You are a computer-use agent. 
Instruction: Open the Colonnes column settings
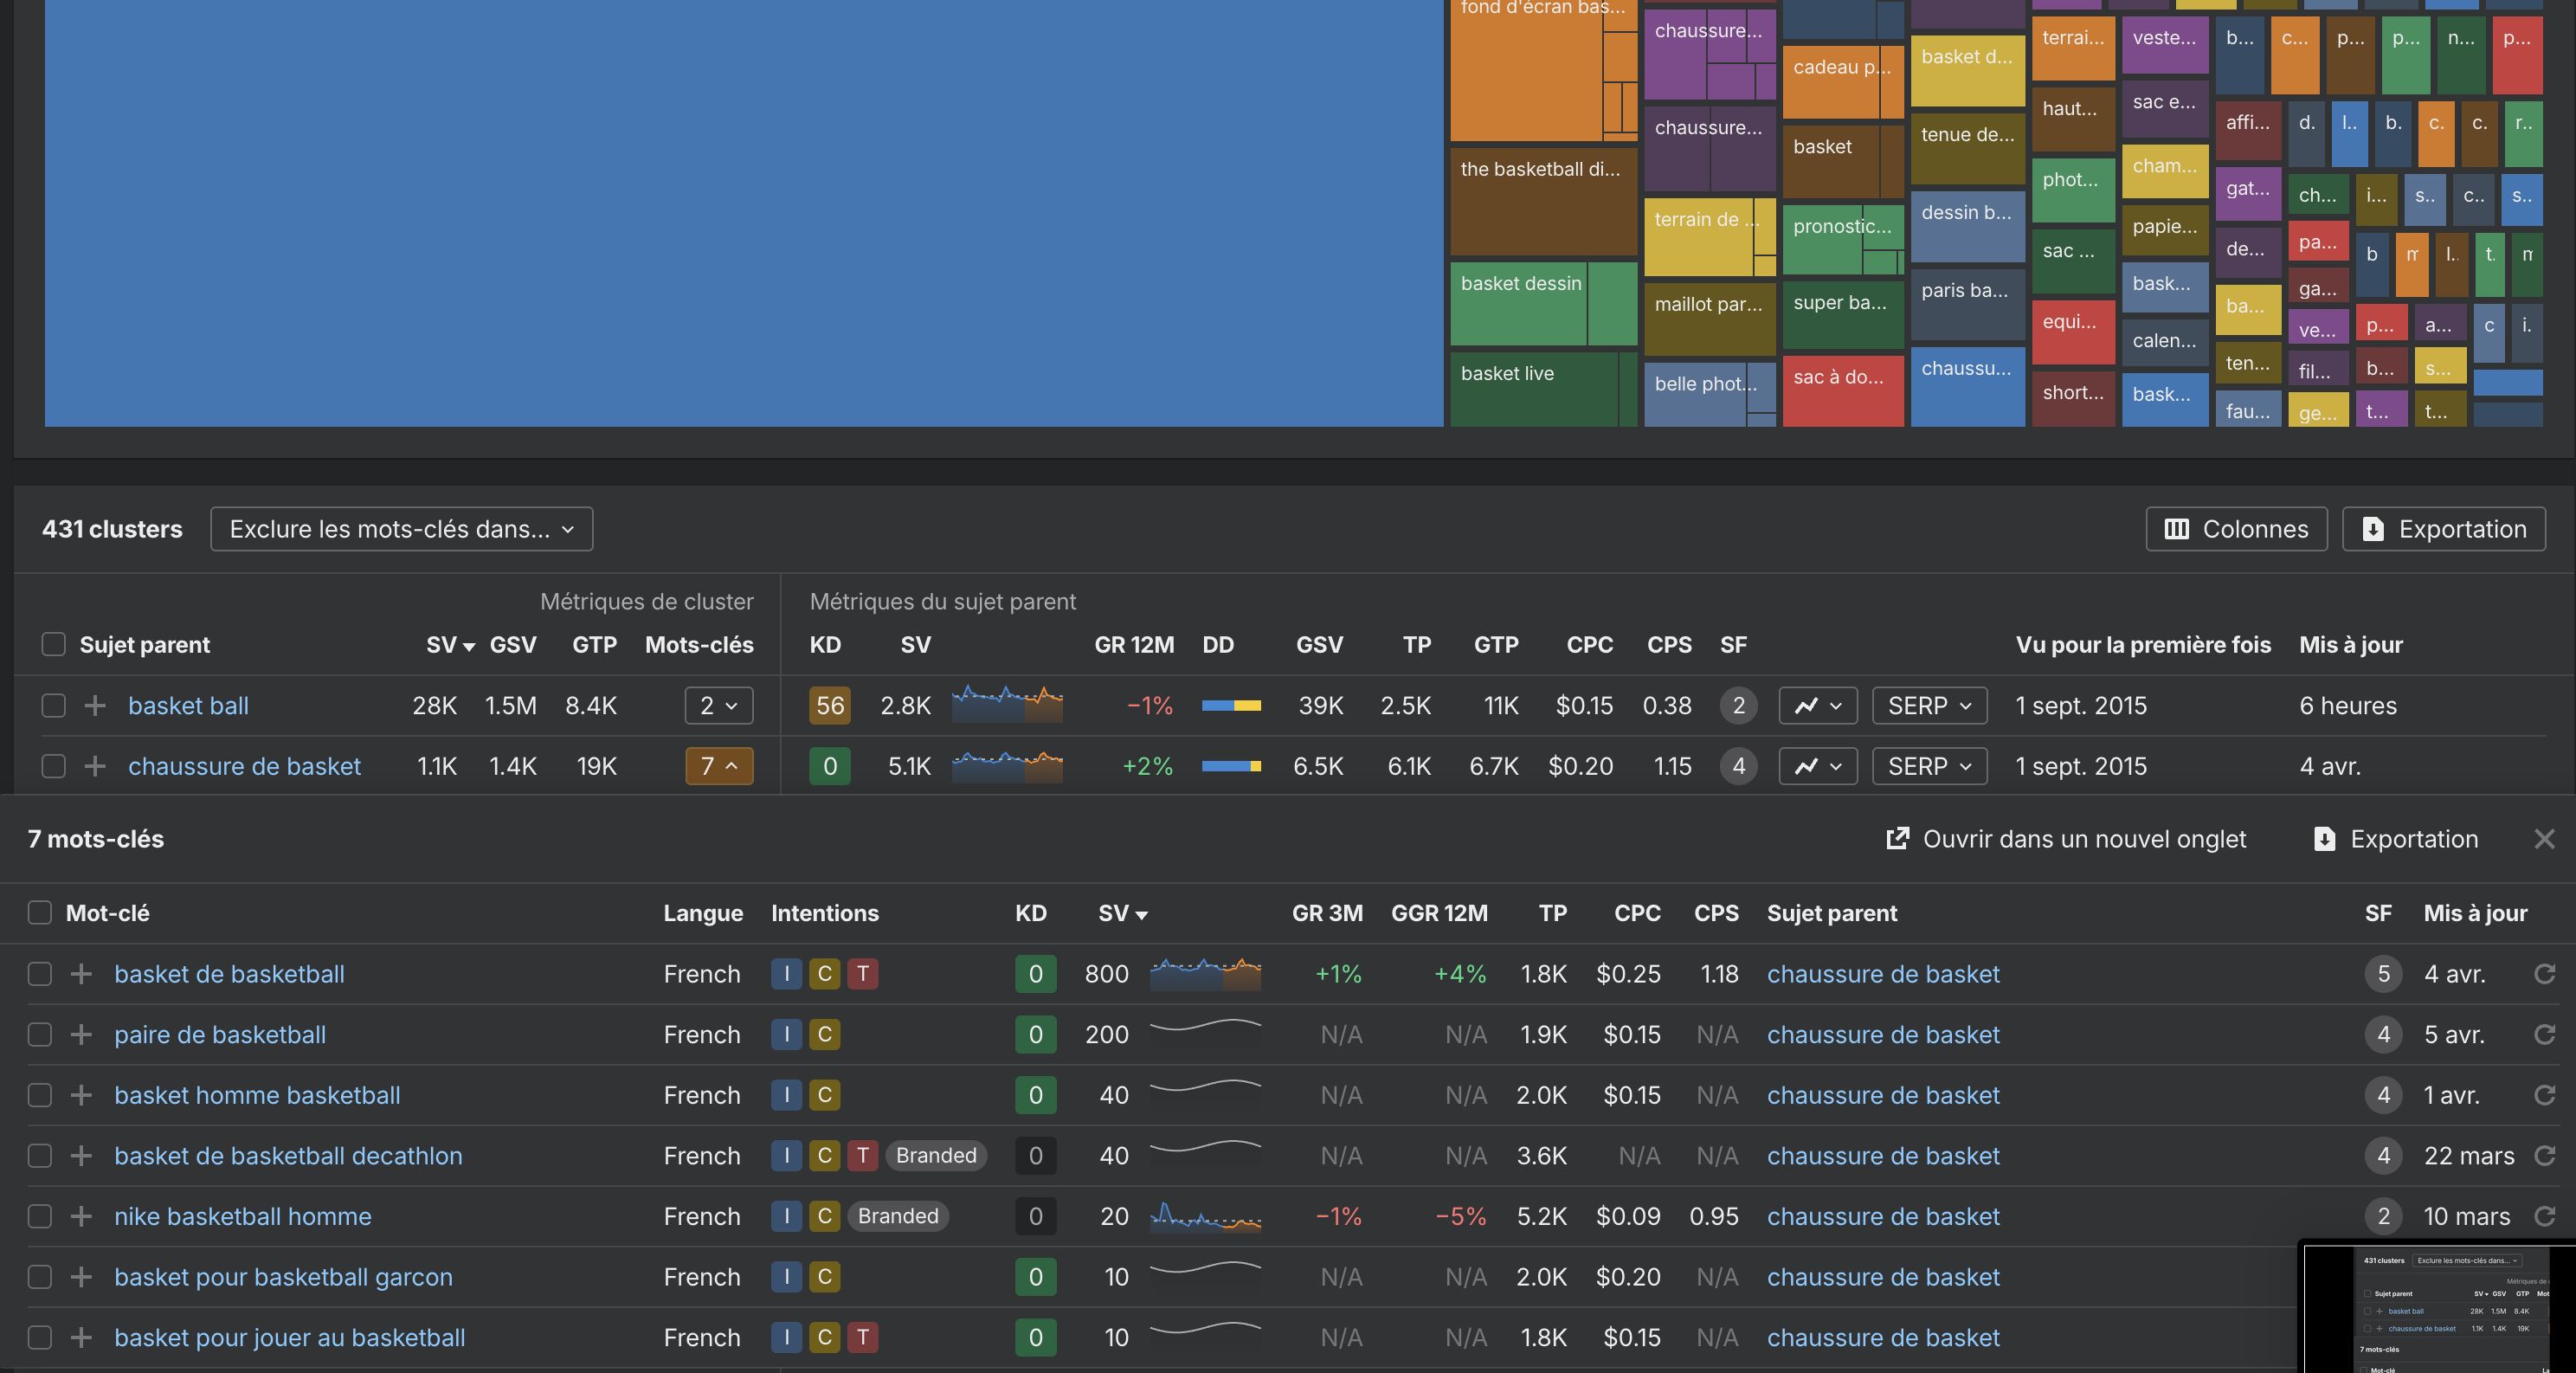[x=2236, y=529]
